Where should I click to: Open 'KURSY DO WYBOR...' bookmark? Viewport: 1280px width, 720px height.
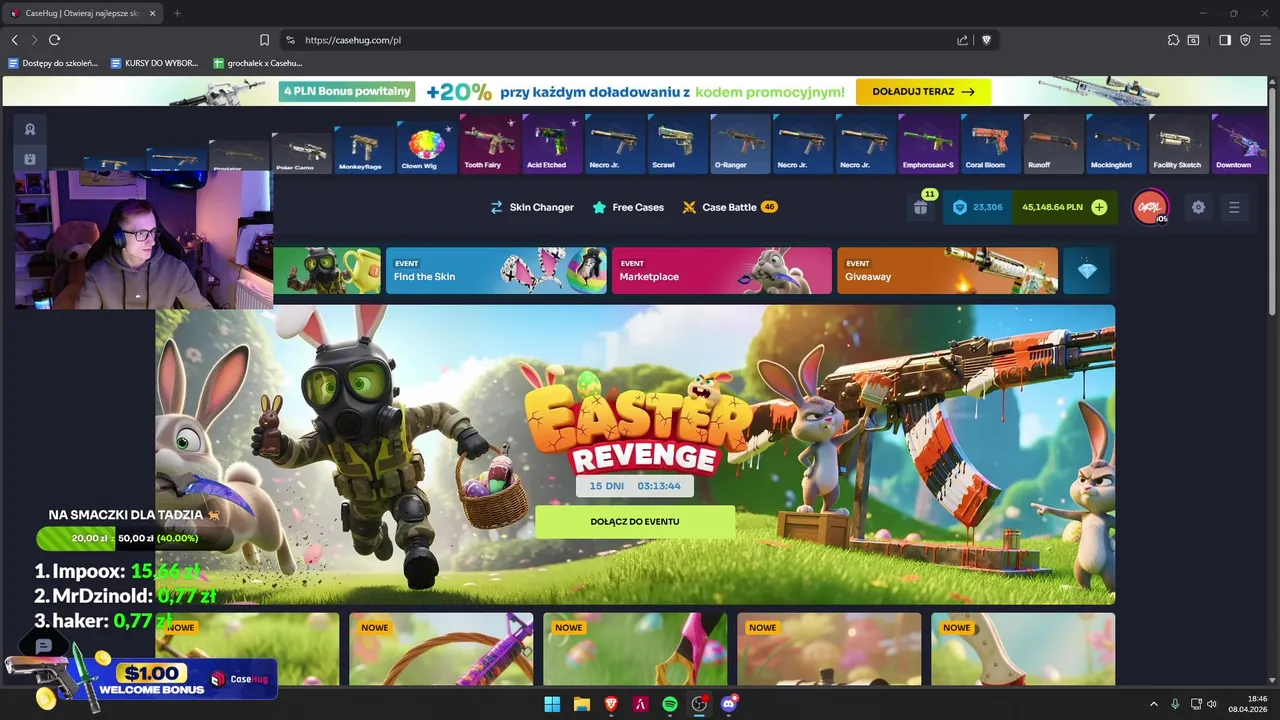click(155, 63)
